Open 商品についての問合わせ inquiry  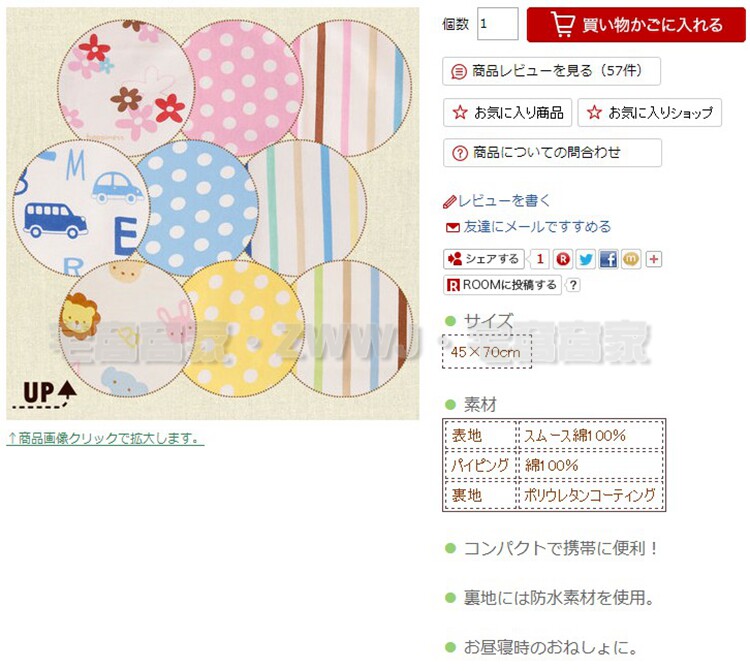(552, 153)
